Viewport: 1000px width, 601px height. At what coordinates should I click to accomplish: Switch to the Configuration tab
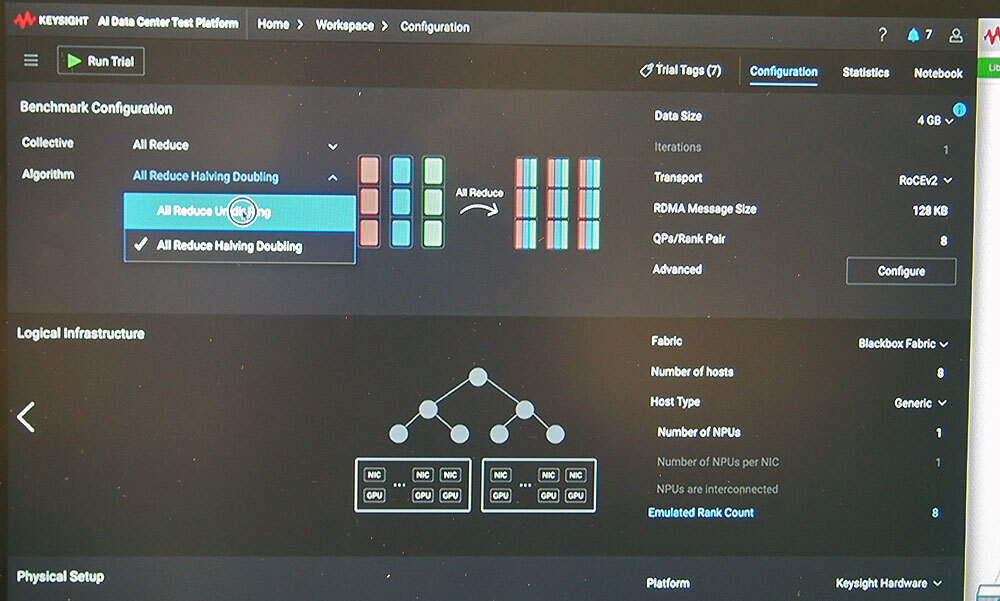coord(783,71)
